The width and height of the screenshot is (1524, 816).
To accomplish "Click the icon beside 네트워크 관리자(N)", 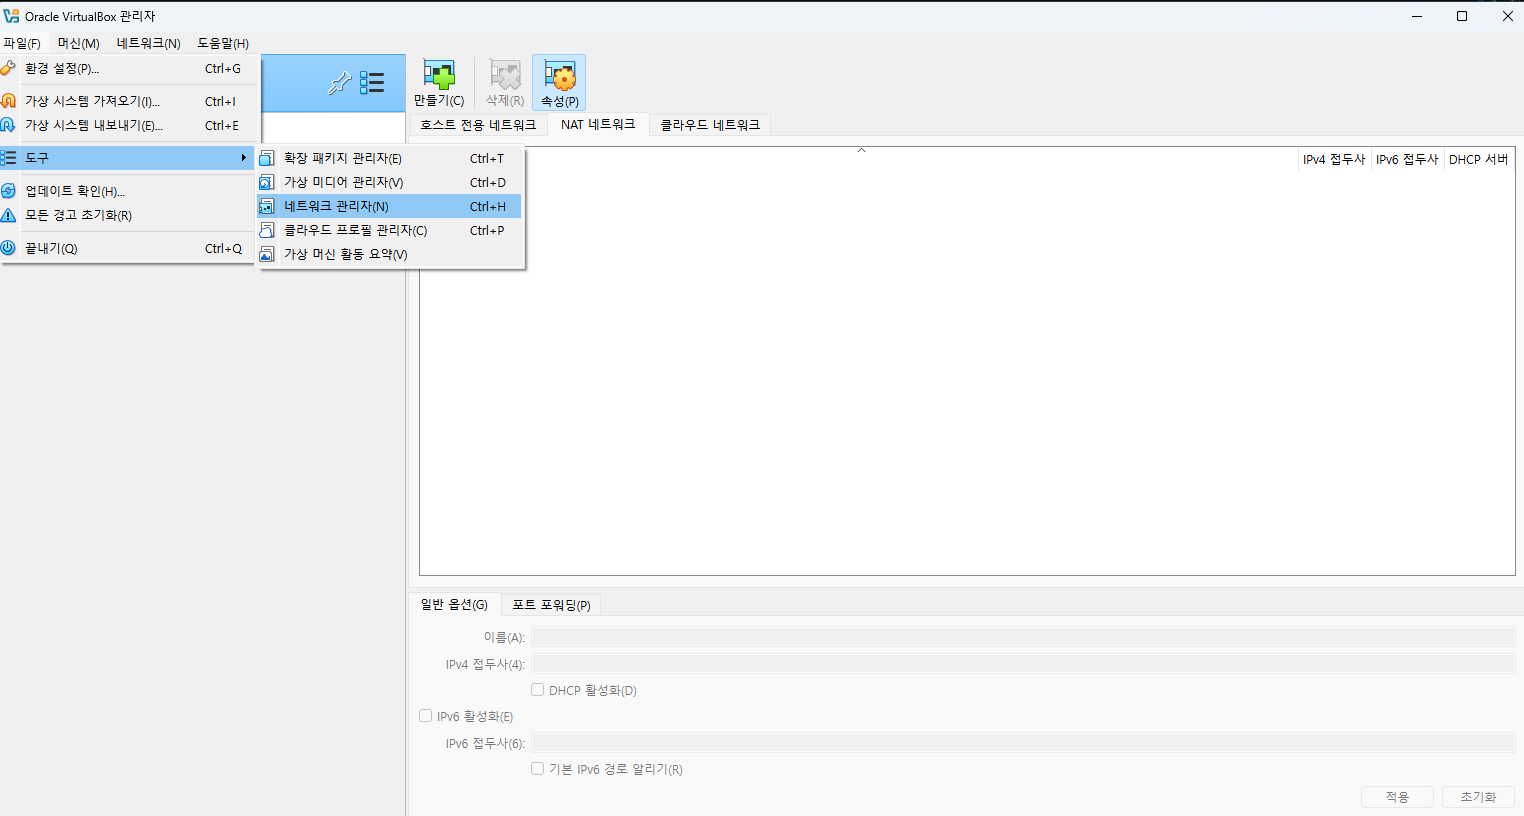I will [266, 206].
